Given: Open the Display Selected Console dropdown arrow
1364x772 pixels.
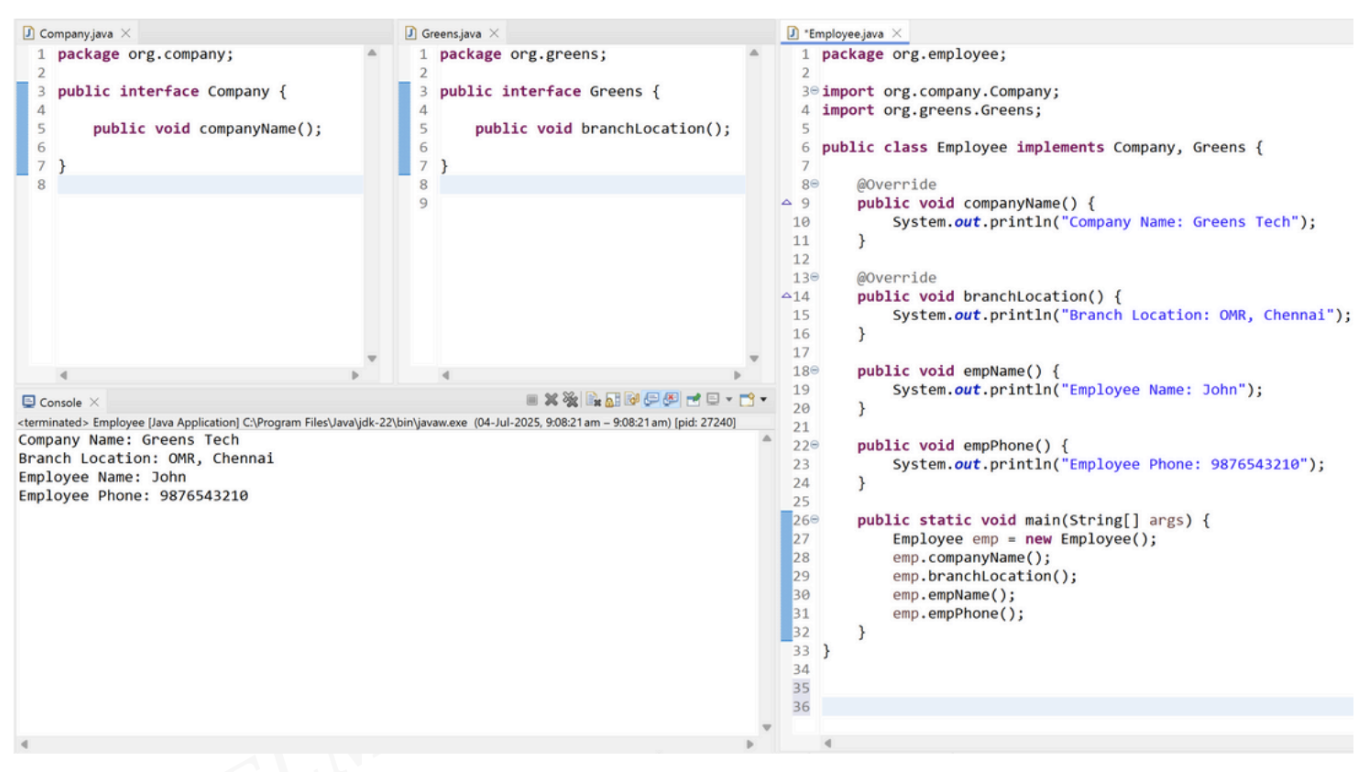Looking at the screenshot, I should 728,401.
